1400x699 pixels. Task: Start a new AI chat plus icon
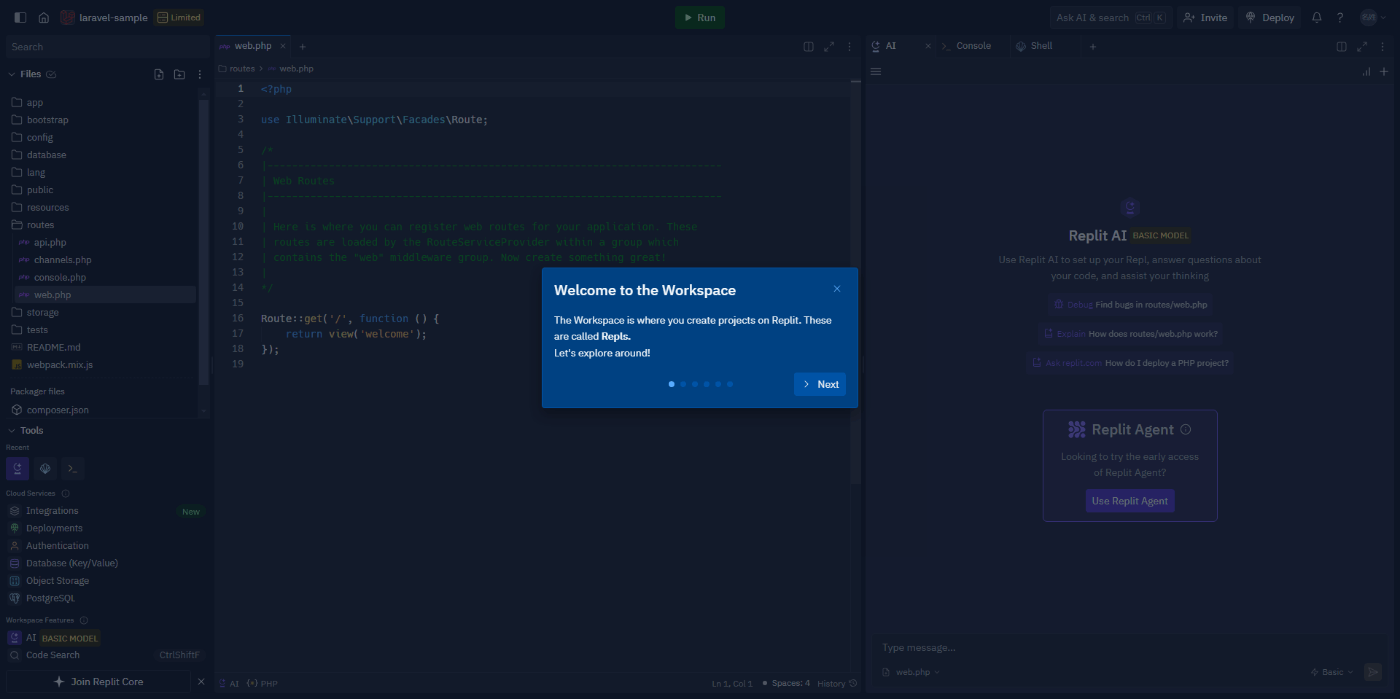[1384, 72]
